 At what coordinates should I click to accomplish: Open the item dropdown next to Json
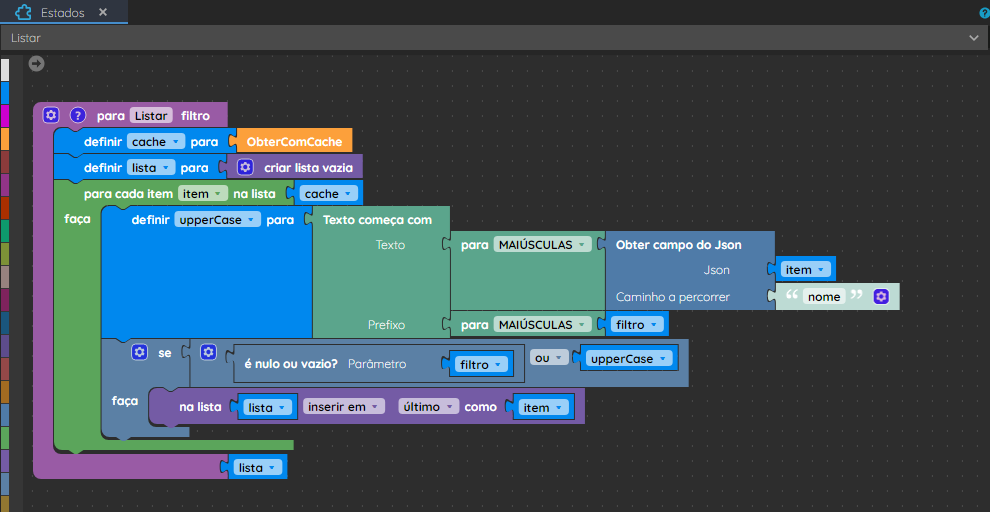pyautogui.click(x=805, y=270)
